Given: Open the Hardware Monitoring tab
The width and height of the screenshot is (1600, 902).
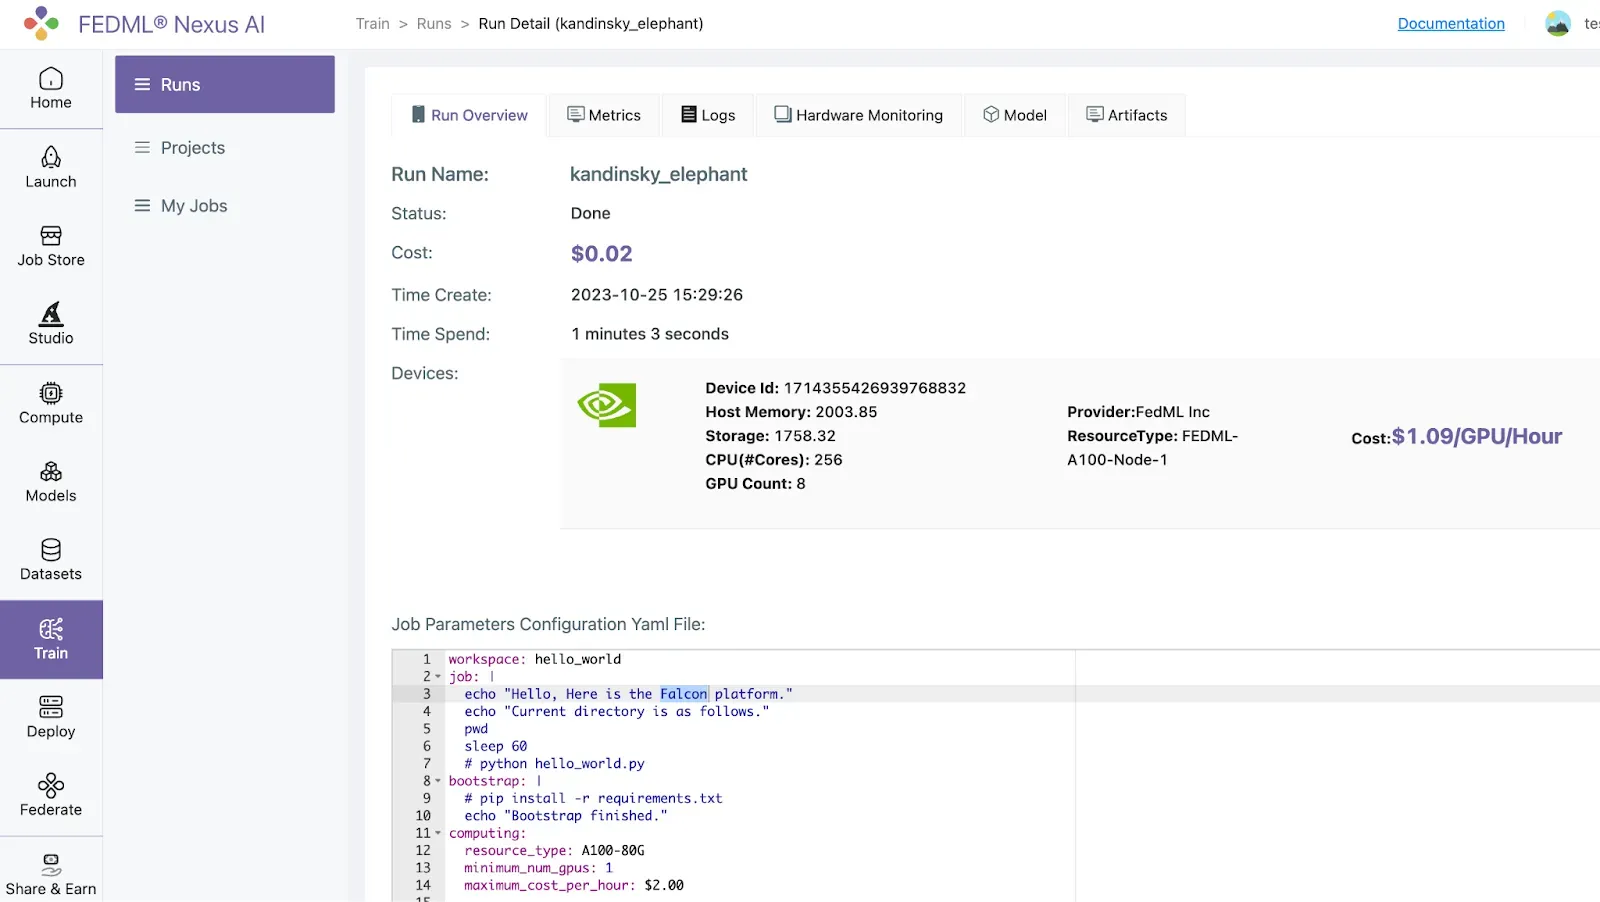Looking at the screenshot, I should 859,115.
